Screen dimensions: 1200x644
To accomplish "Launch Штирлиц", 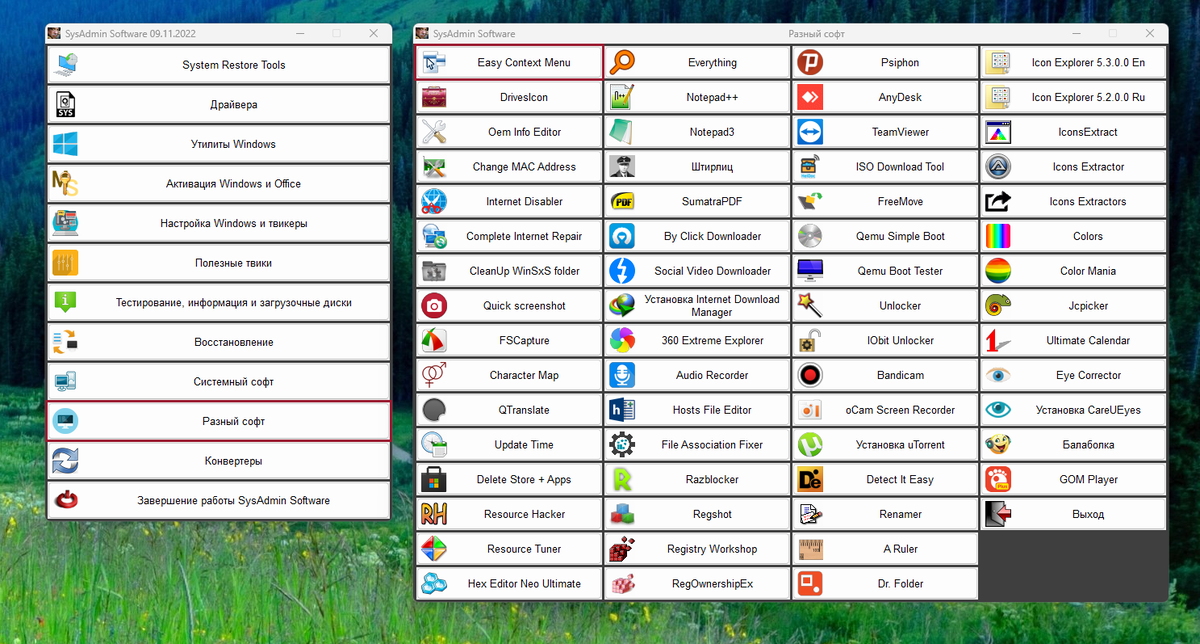I will (x=697, y=166).
